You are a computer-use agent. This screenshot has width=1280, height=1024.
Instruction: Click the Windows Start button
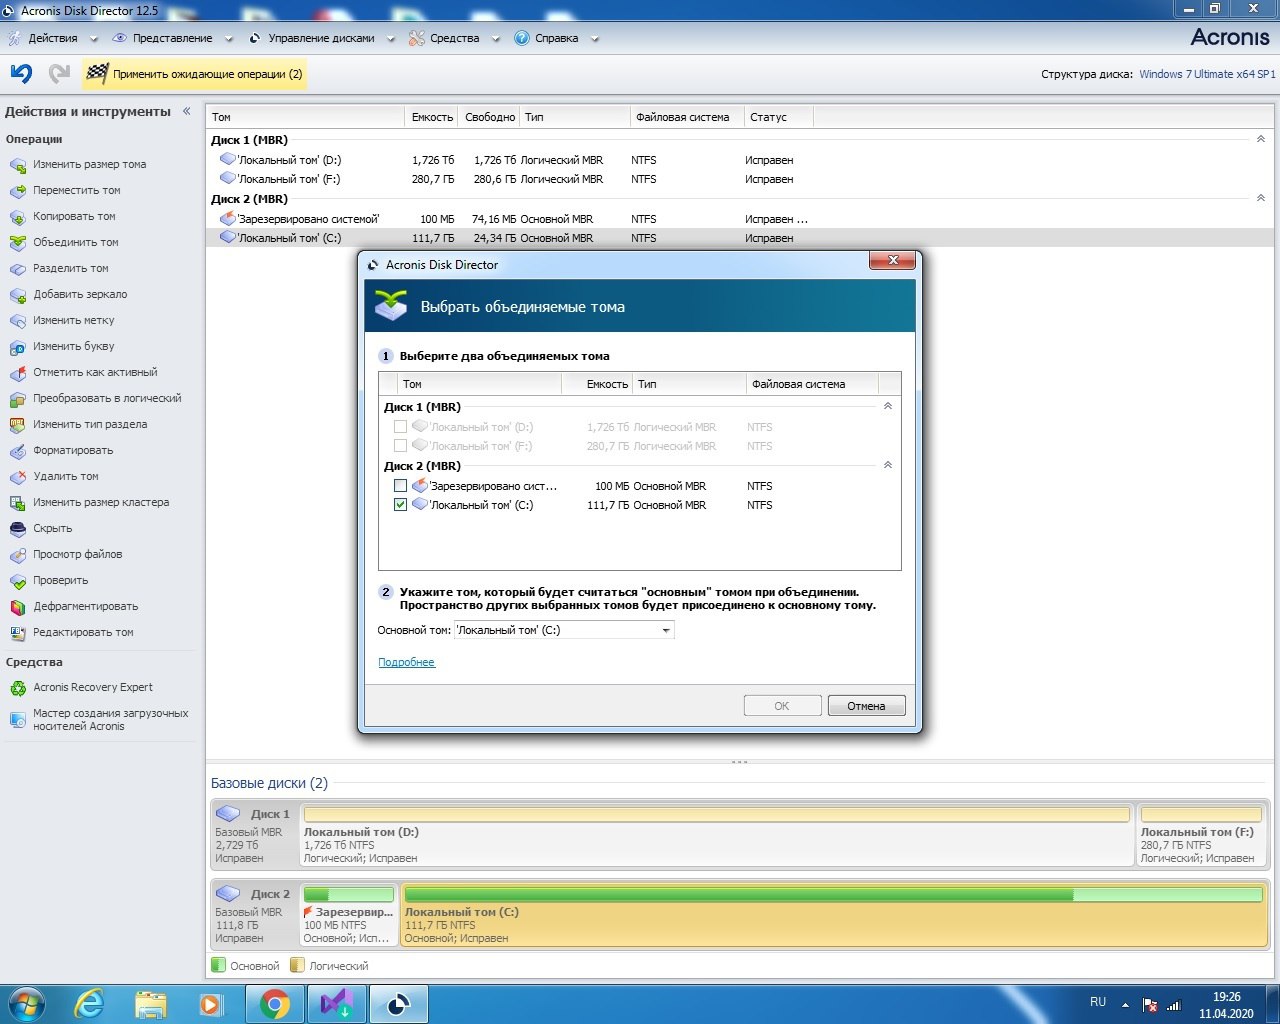point(25,1004)
